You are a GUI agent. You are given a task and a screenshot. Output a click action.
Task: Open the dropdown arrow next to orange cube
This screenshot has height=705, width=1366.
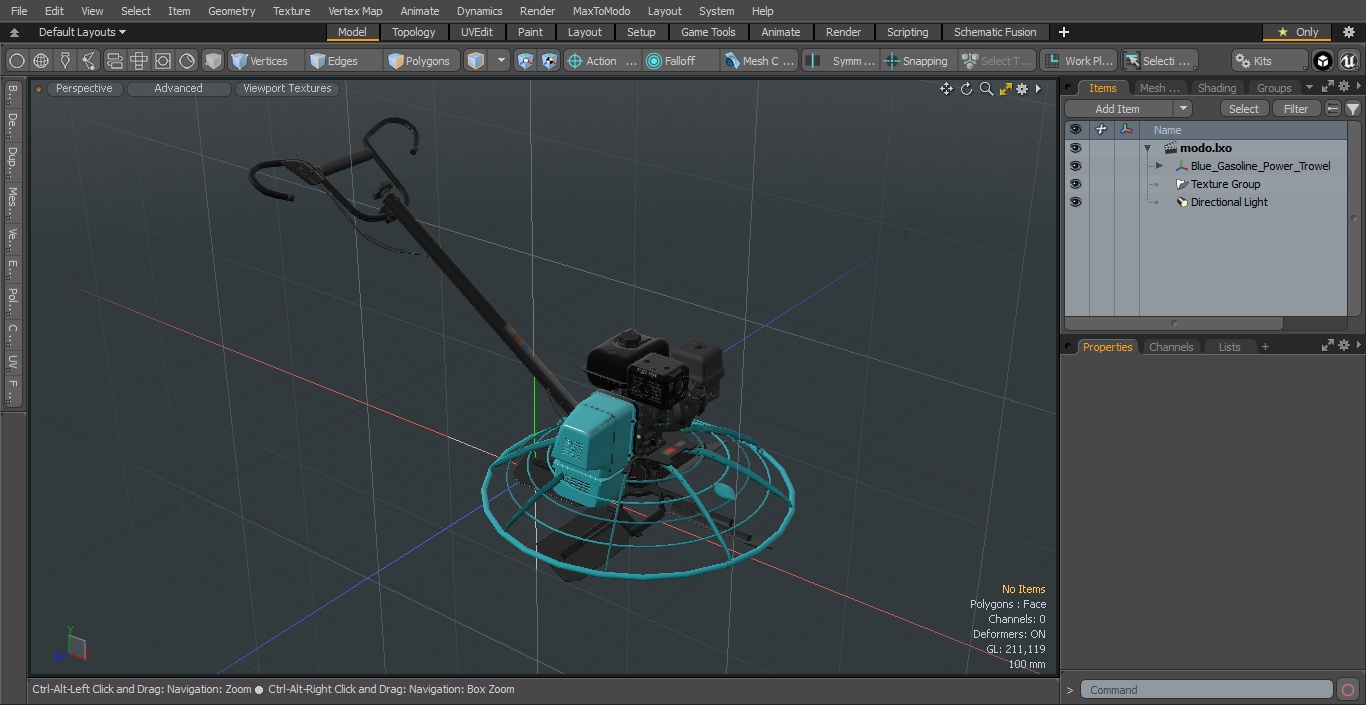click(x=501, y=61)
